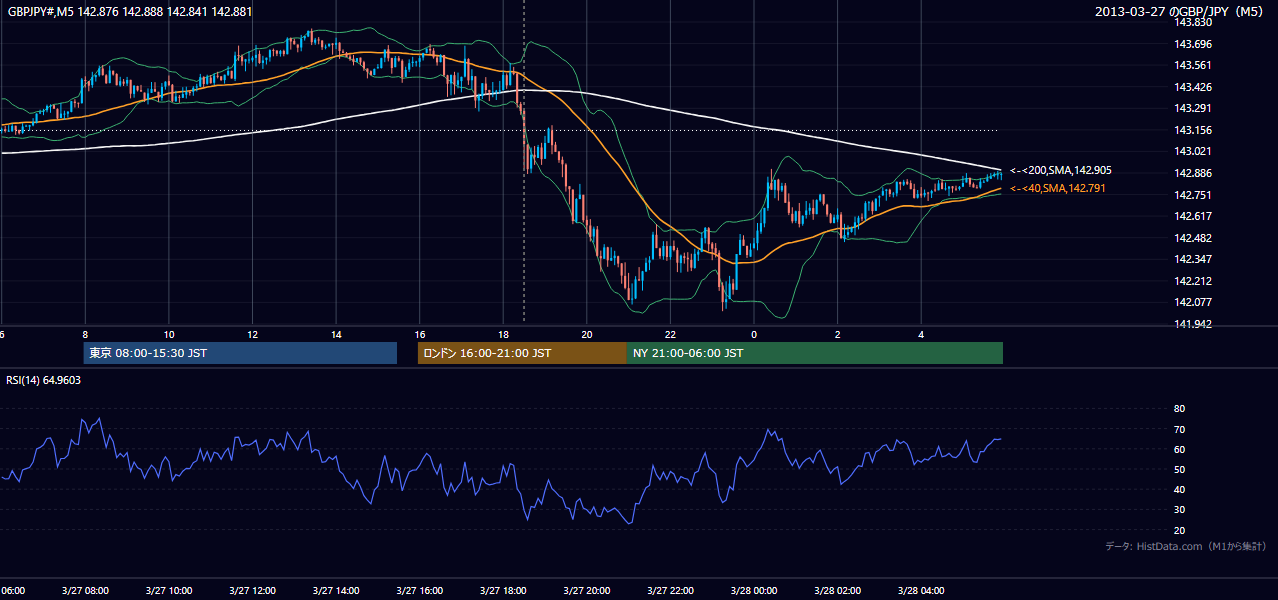The width and height of the screenshot is (1278, 600).
Task: Click the 3/27 20:00 time axis label
Action: pyautogui.click(x=587, y=591)
